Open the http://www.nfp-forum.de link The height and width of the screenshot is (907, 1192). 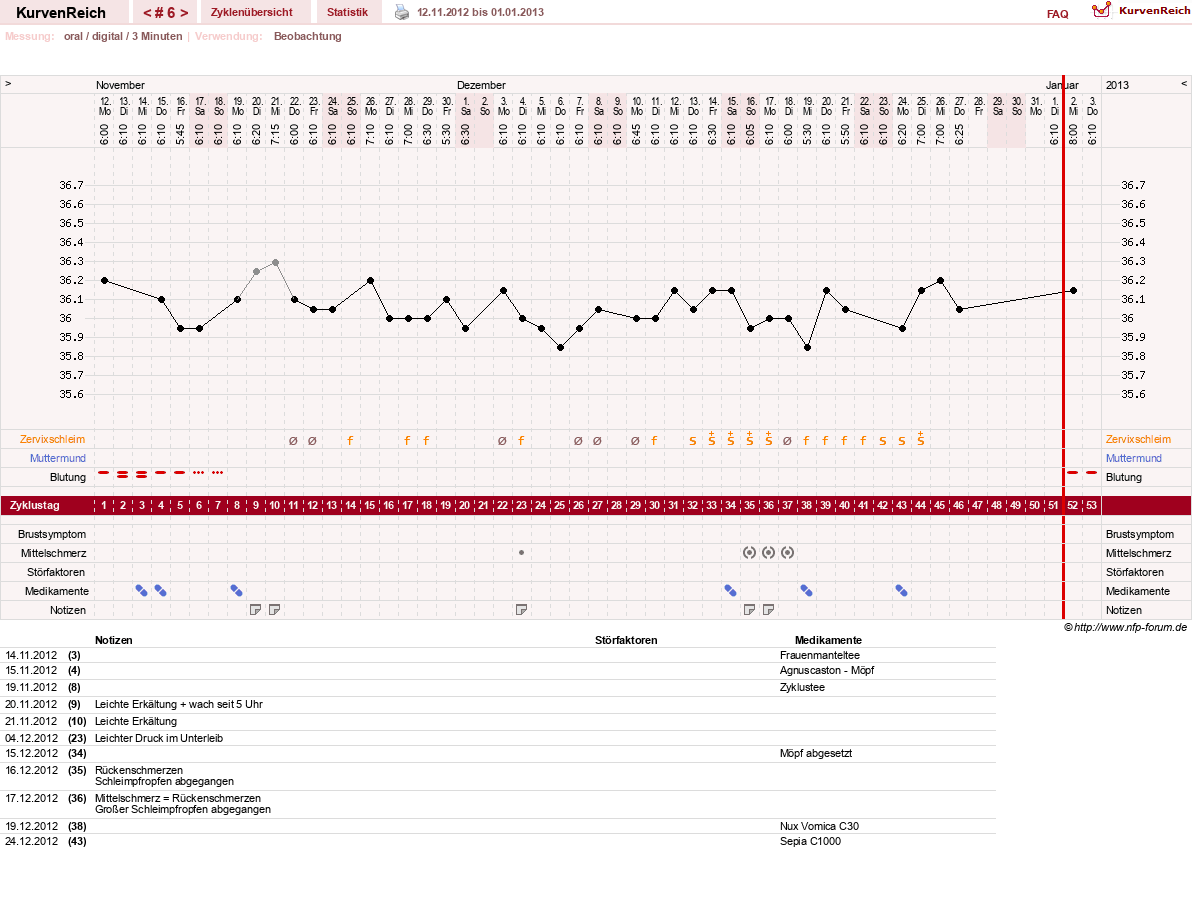pyautogui.click(x=1130, y=627)
